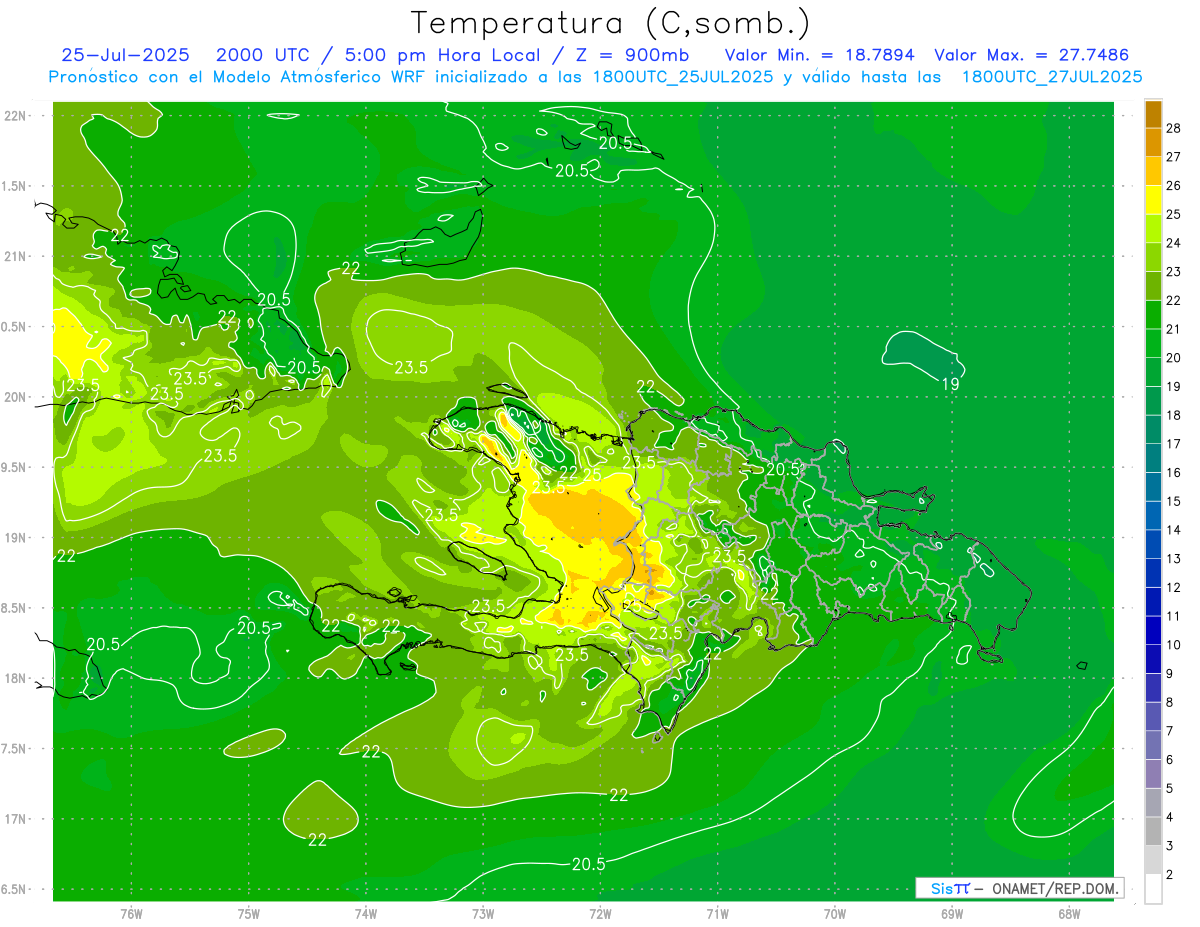Viewport: 1200px width, 927px height.
Task: Click the 22N latitude axis label
Action: coord(16,115)
